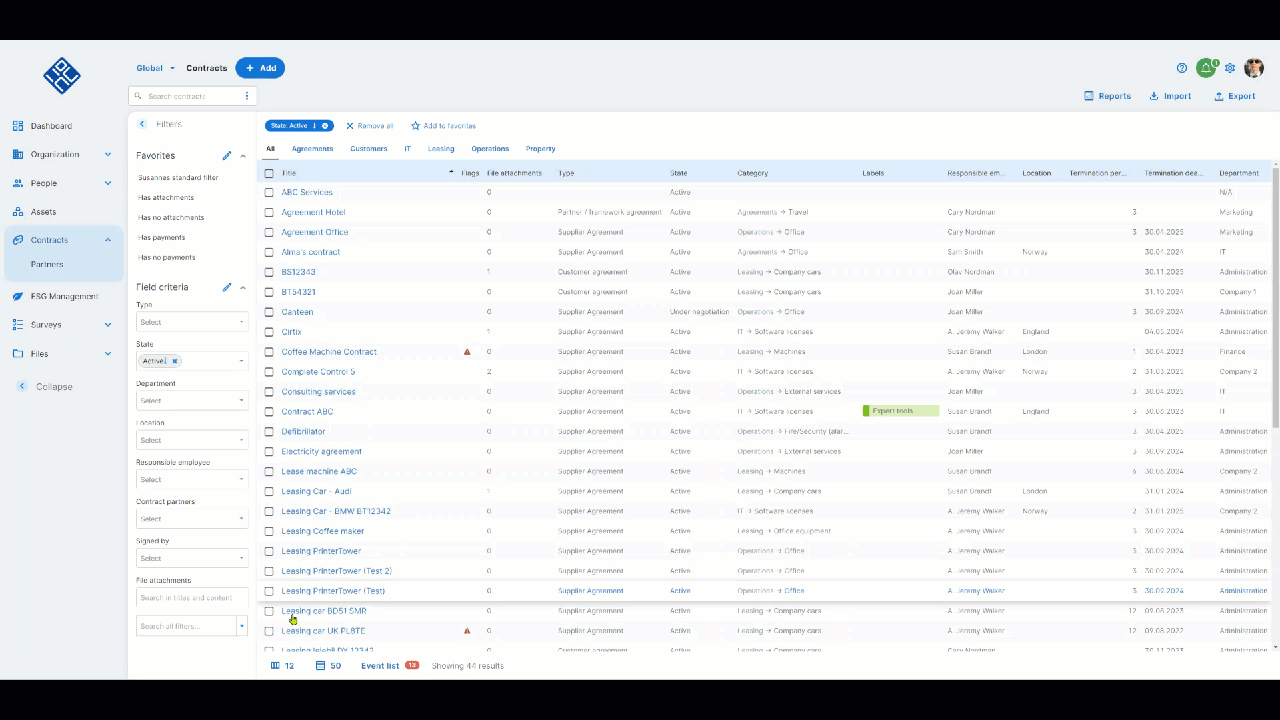1280x720 pixels.
Task: Open the settings gear icon
Action: (1230, 68)
